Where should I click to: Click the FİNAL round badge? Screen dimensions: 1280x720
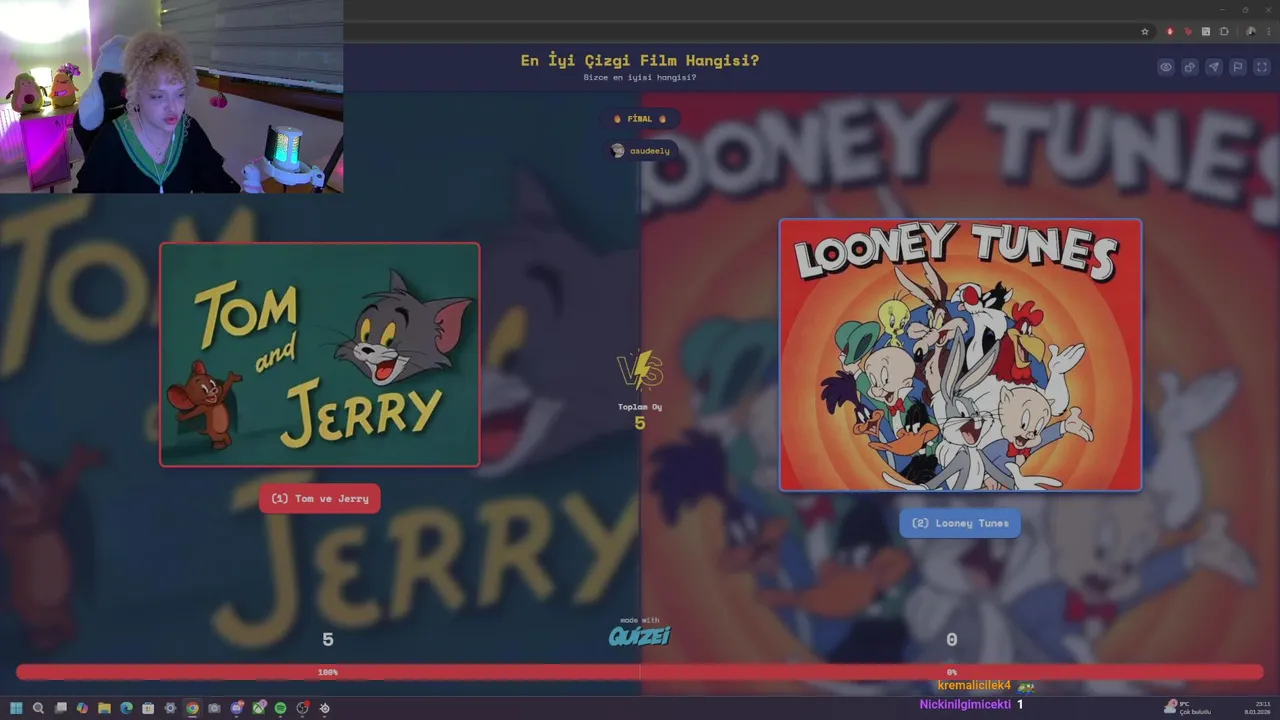640,119
